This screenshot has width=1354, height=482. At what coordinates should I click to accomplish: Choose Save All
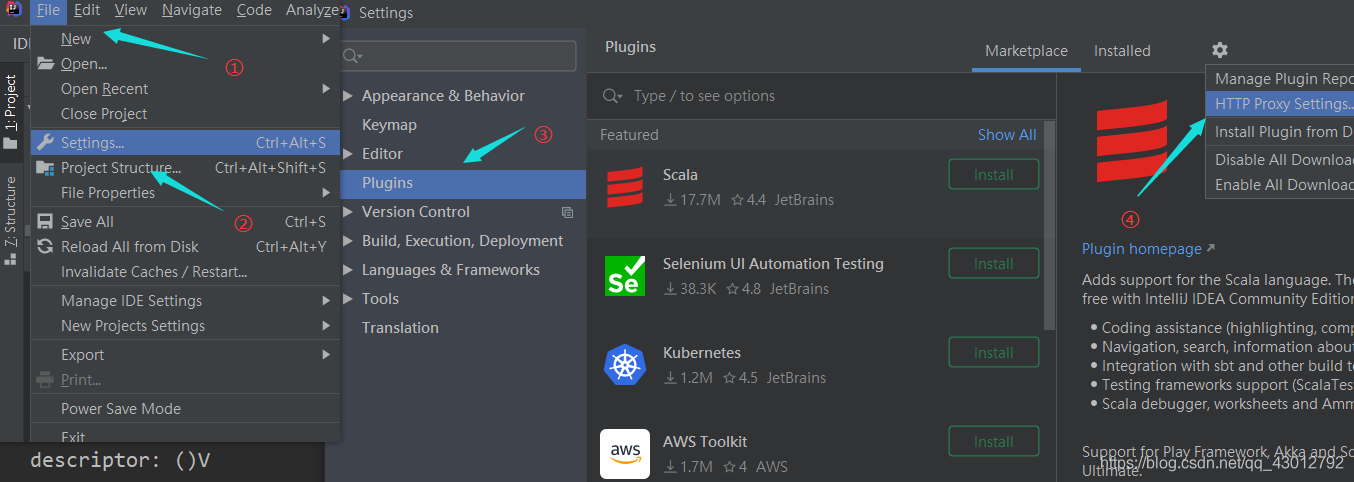click(185, 222)
